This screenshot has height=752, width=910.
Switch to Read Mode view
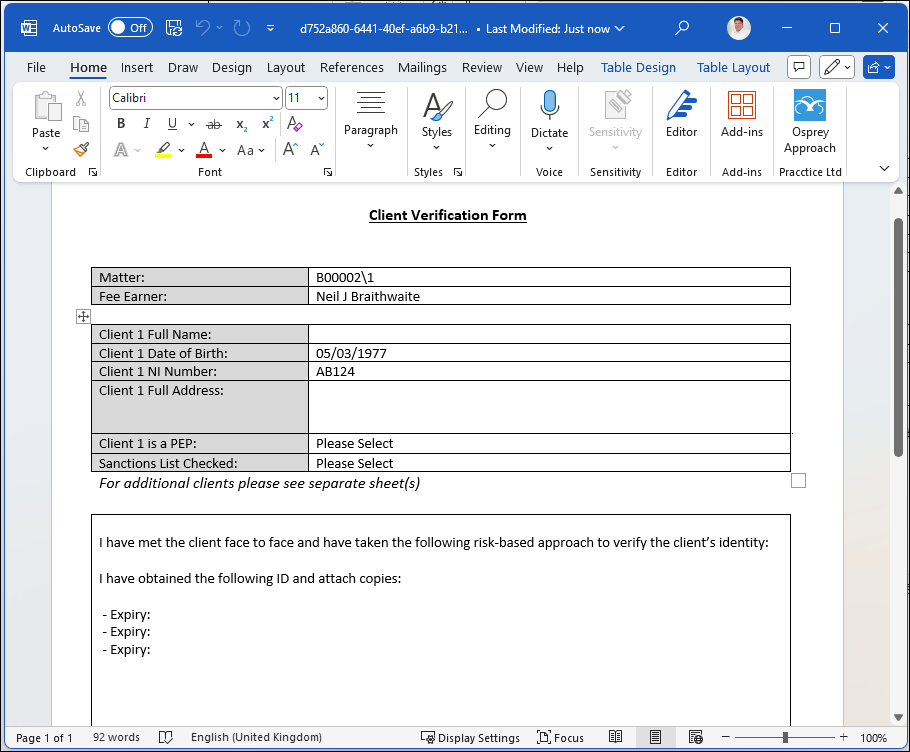click(x=615, y=737)
